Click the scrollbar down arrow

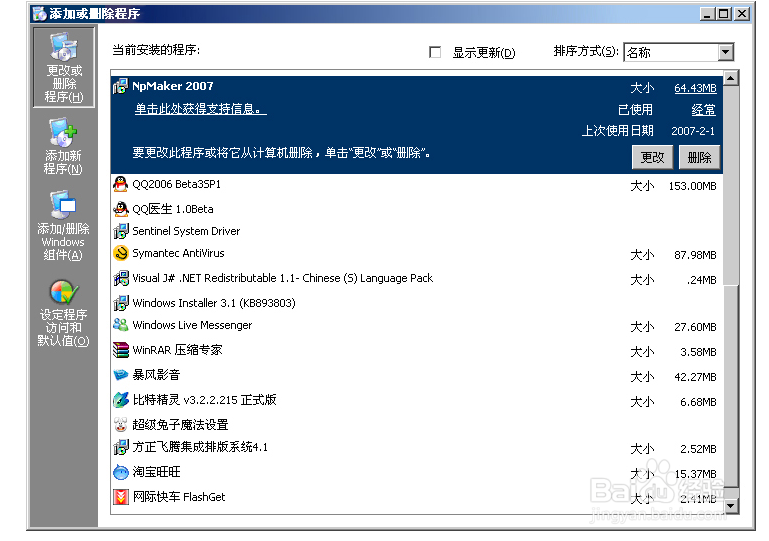point(731,505)
